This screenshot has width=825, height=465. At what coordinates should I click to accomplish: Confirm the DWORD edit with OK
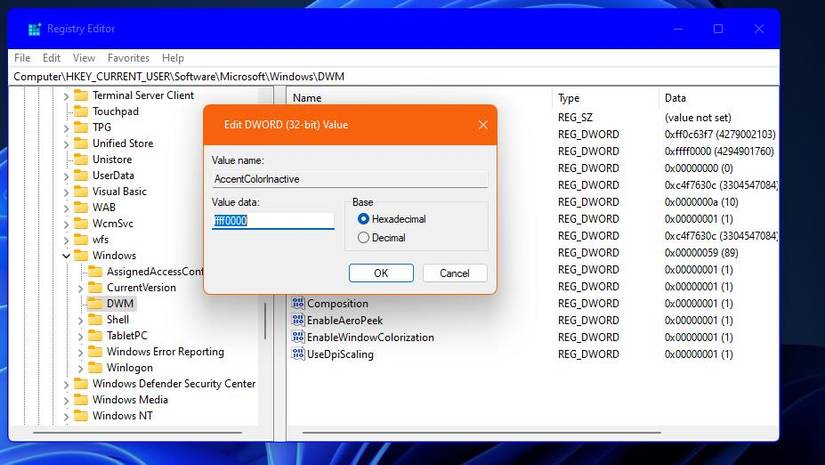tap(381, 273)
